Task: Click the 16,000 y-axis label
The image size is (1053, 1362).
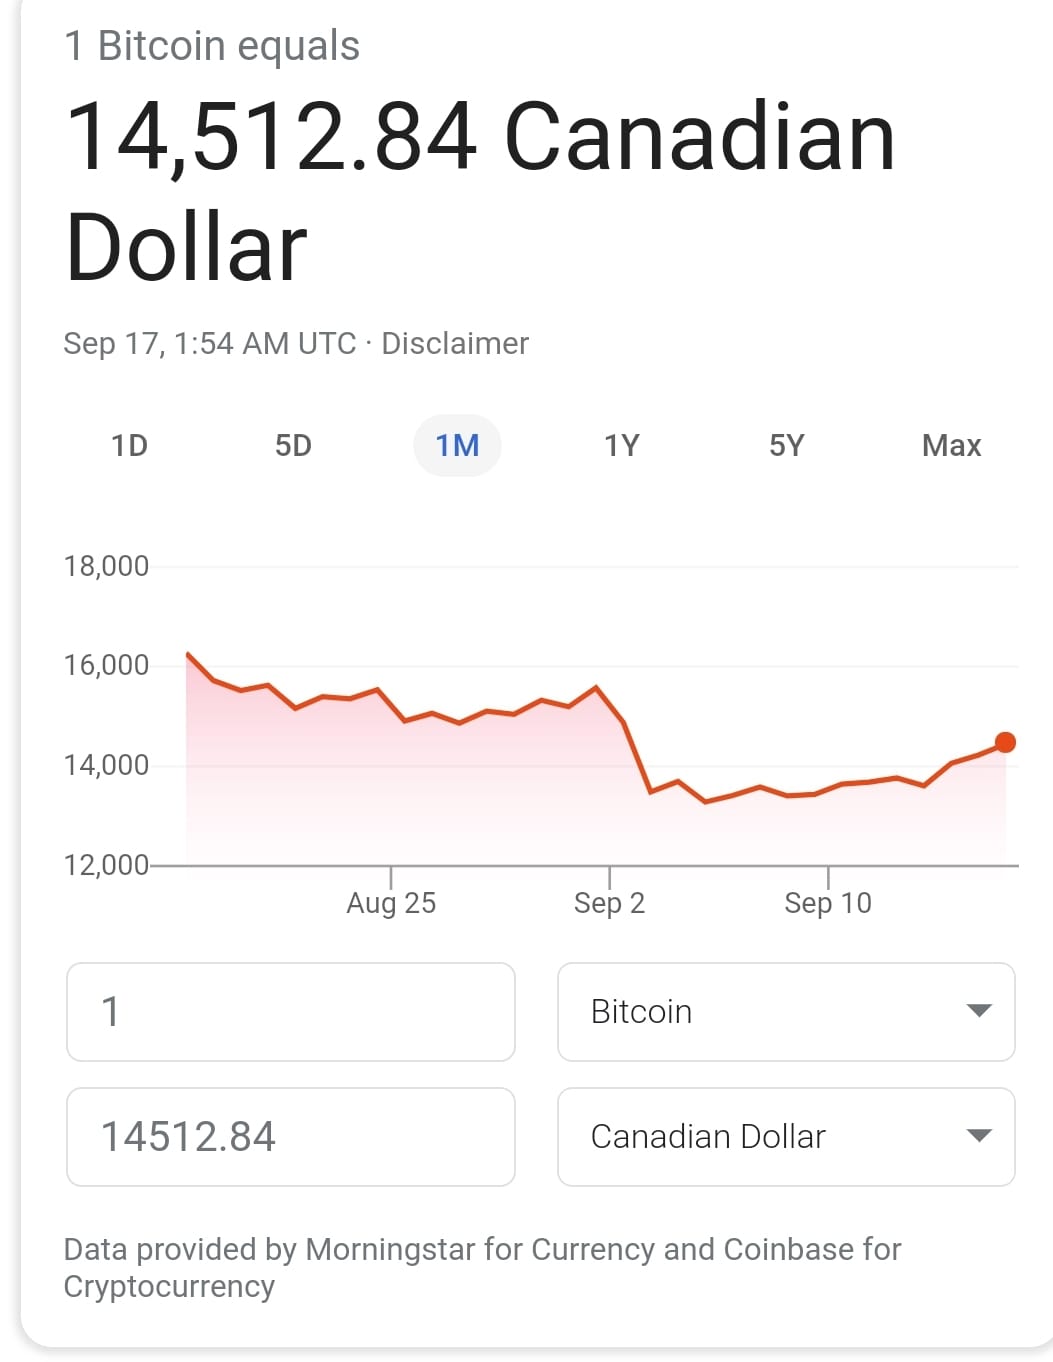Action: 106,665
